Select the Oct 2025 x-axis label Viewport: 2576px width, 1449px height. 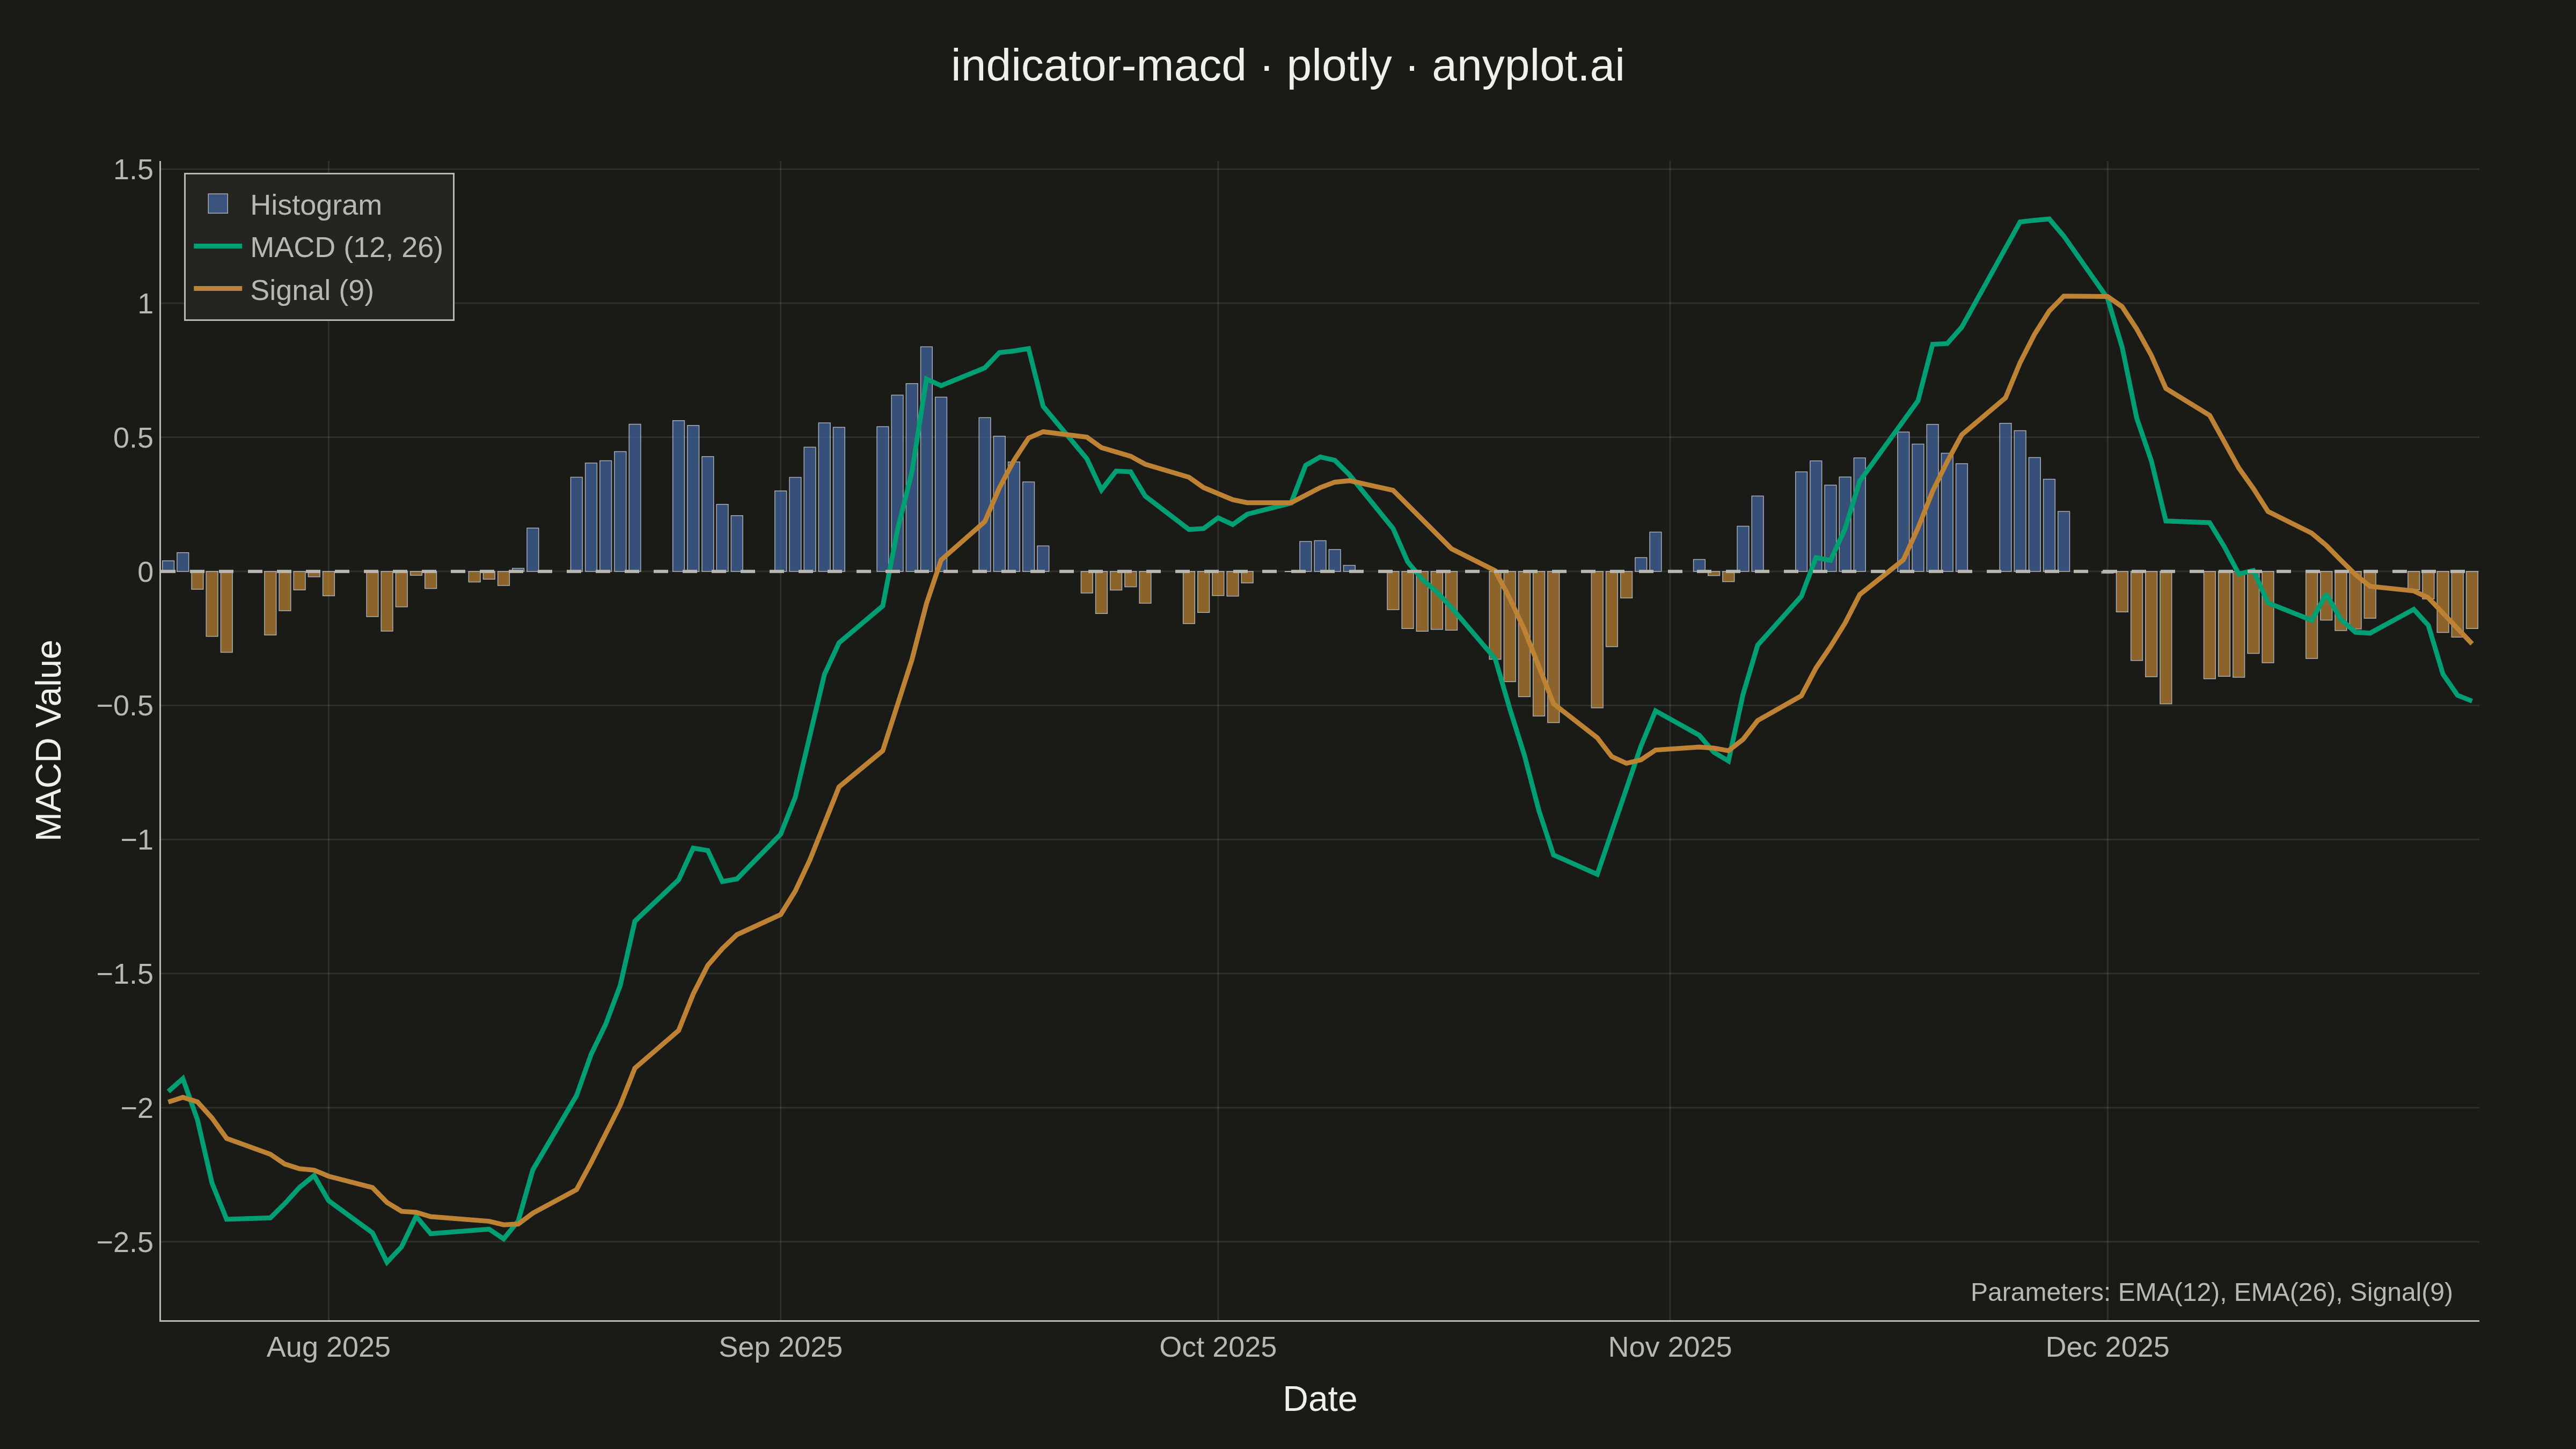[1217, 1347]
